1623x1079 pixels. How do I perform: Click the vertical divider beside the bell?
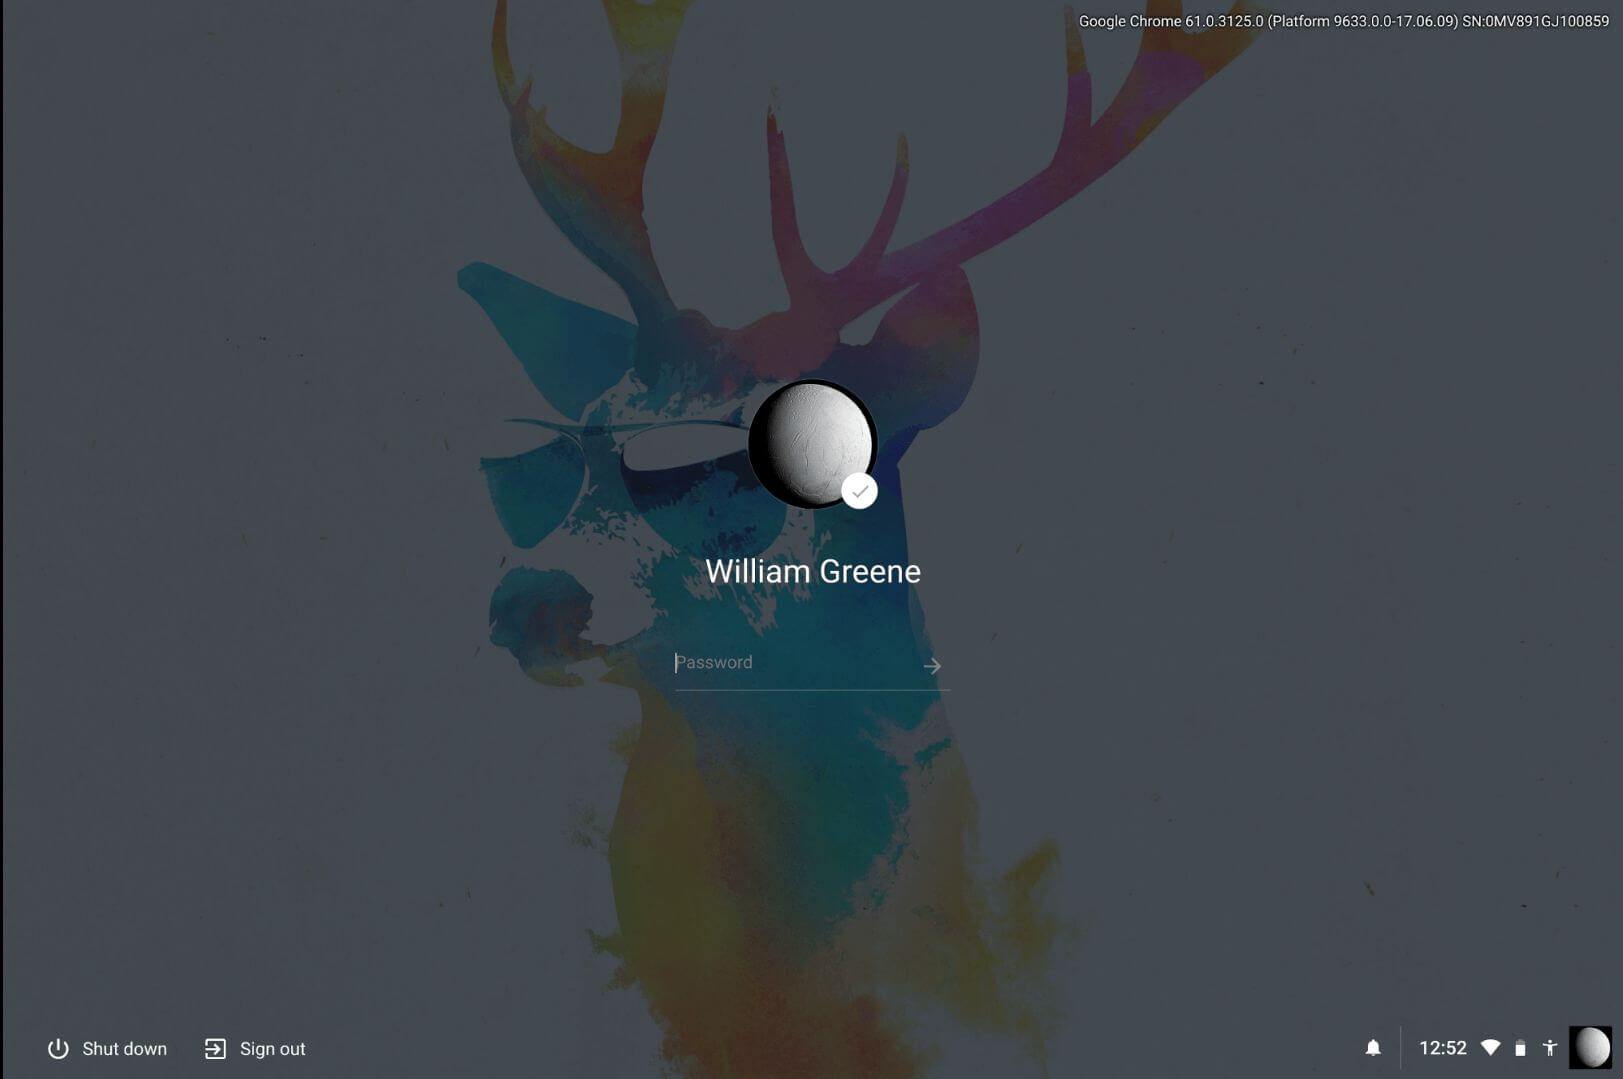pyautogui.click(x=1400, y=1048)
